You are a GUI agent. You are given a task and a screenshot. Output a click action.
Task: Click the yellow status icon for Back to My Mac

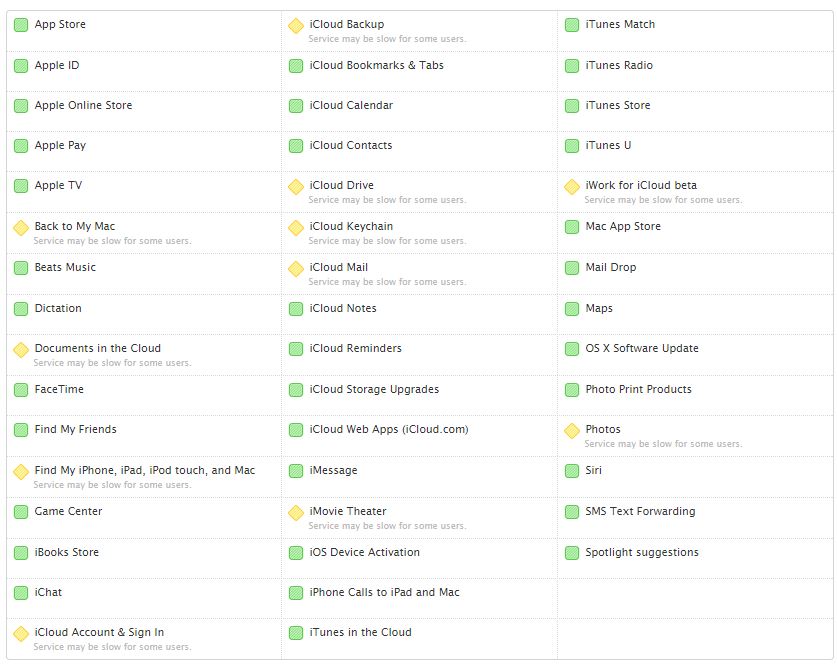pyautogui.click(x=21, y=227)
